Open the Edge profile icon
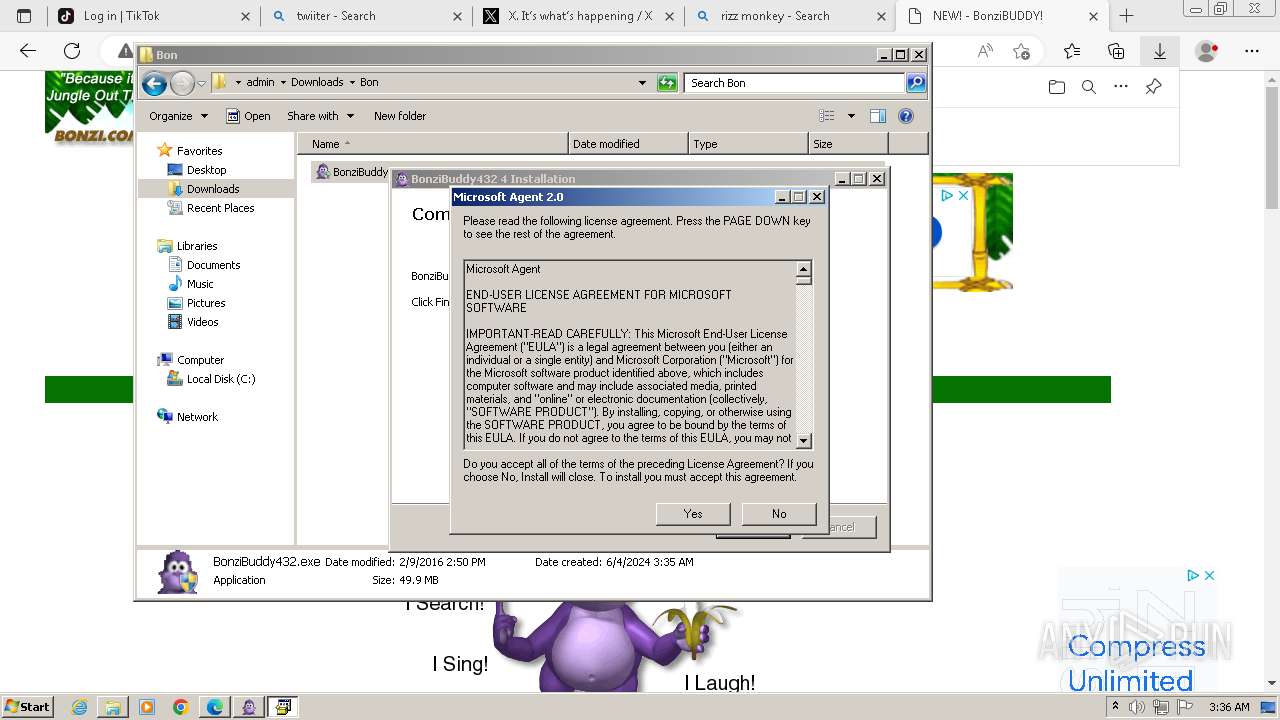 pos(1207,51)
